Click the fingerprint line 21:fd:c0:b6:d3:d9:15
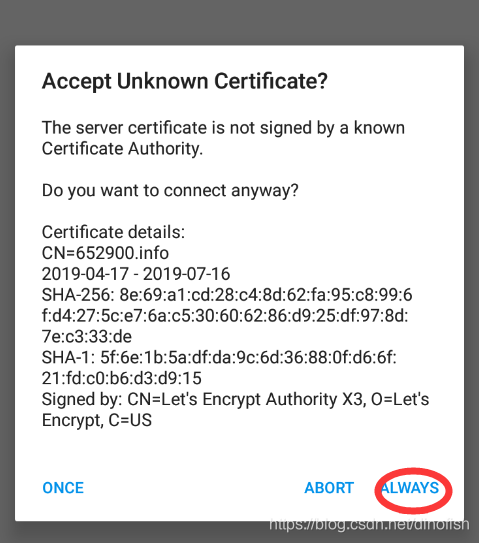This screenshot has height=543, width=479. [122, 378]
